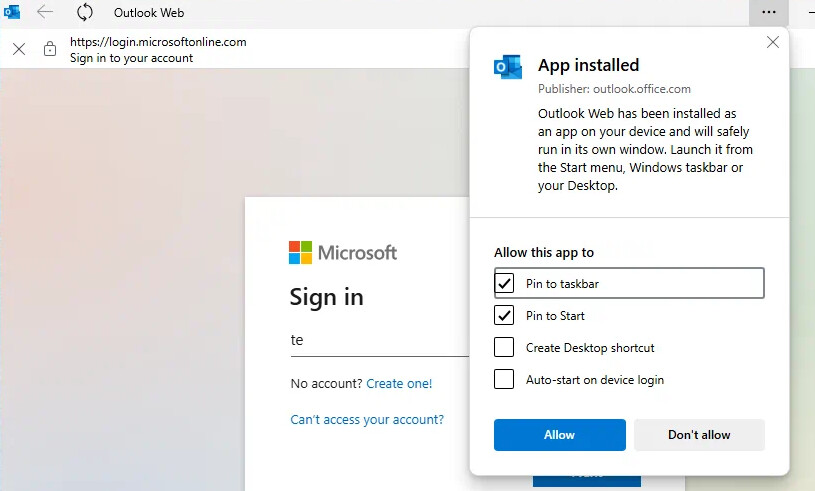Uncheck Pin to taskbar
Screen dimensions: 815x491
click(x=504, y=283)
